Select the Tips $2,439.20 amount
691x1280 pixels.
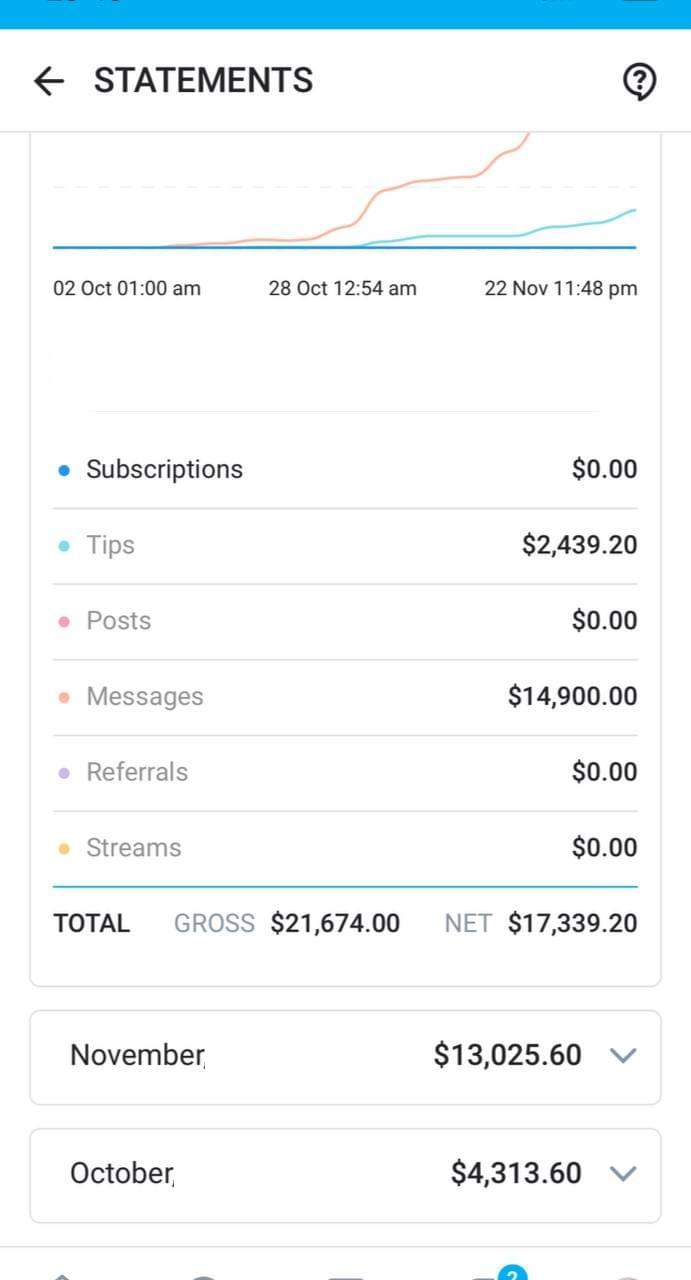pos(579,545)
